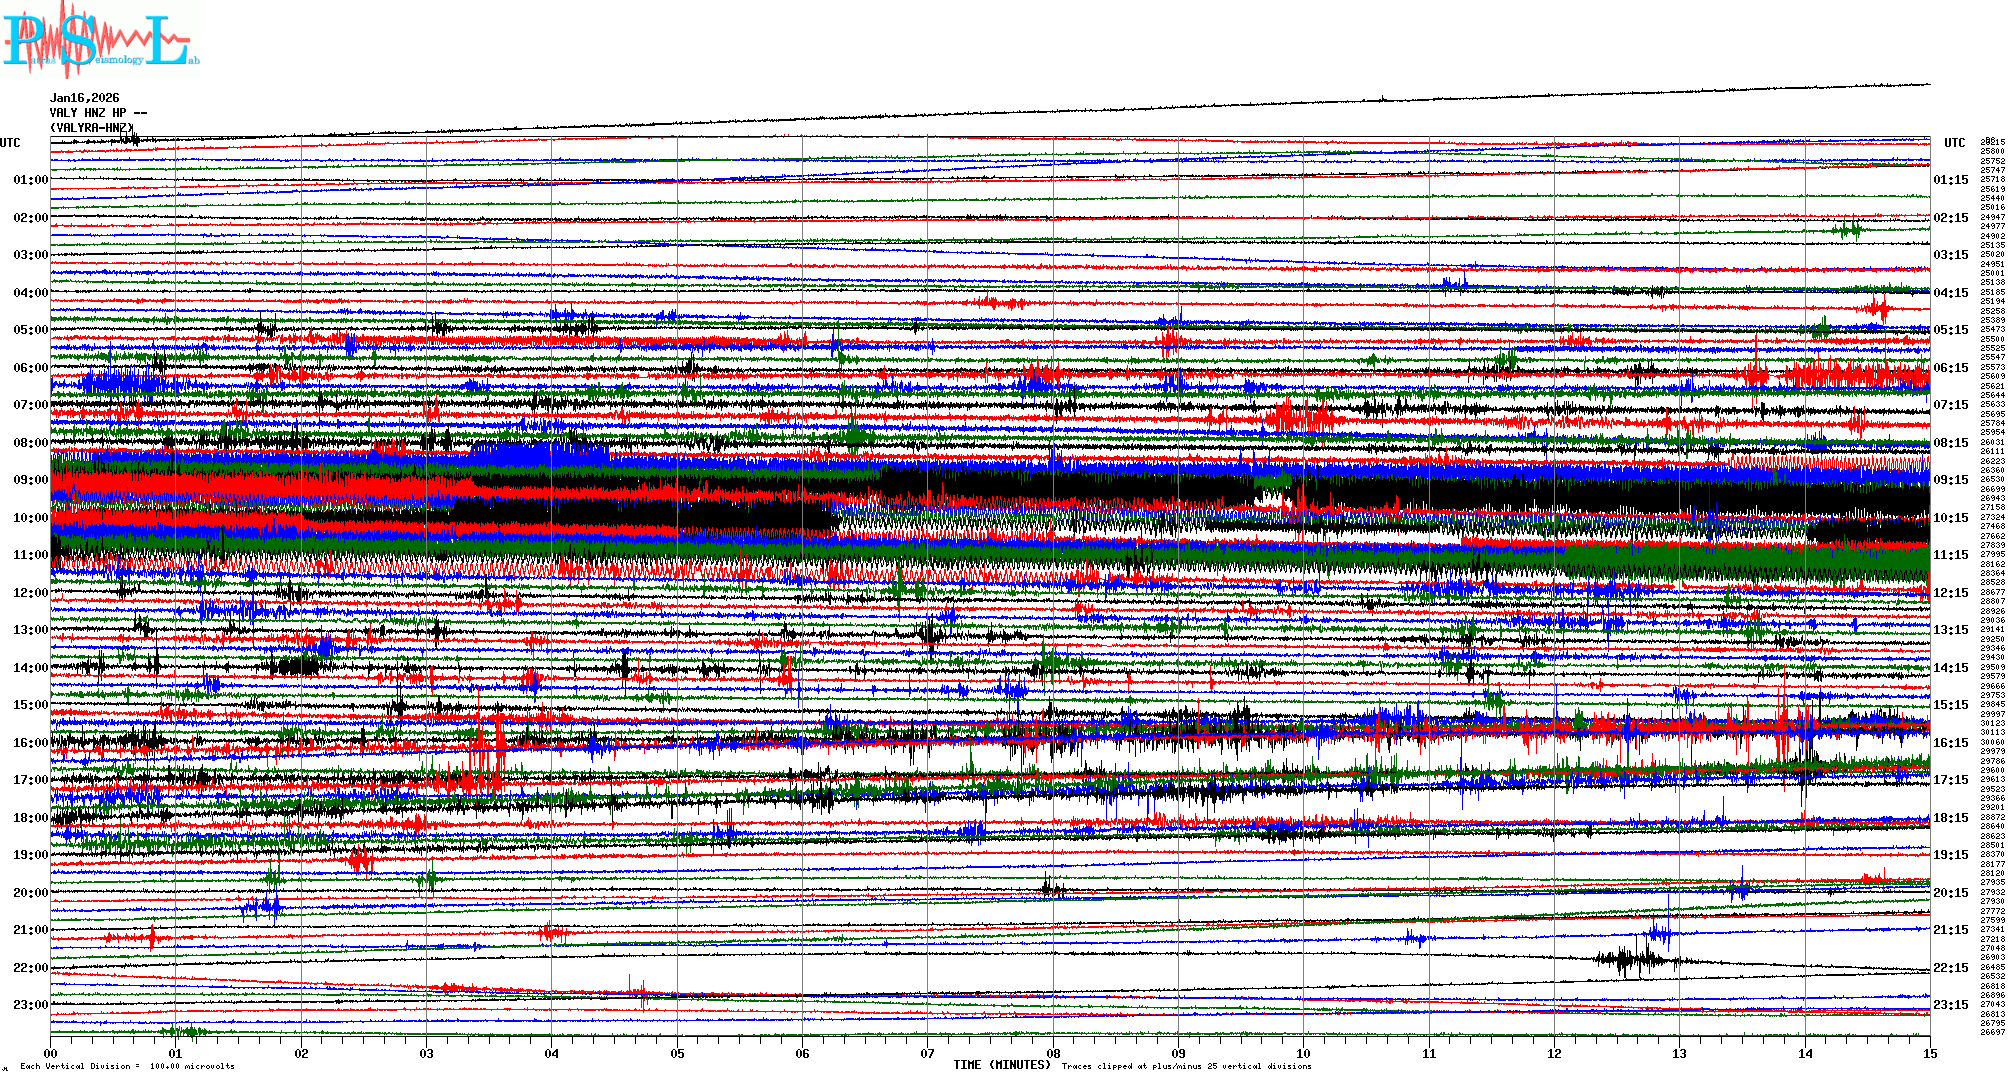
Task: Click the TIME (MINUTES) axis title
Action: [x=1002, y=1065]
